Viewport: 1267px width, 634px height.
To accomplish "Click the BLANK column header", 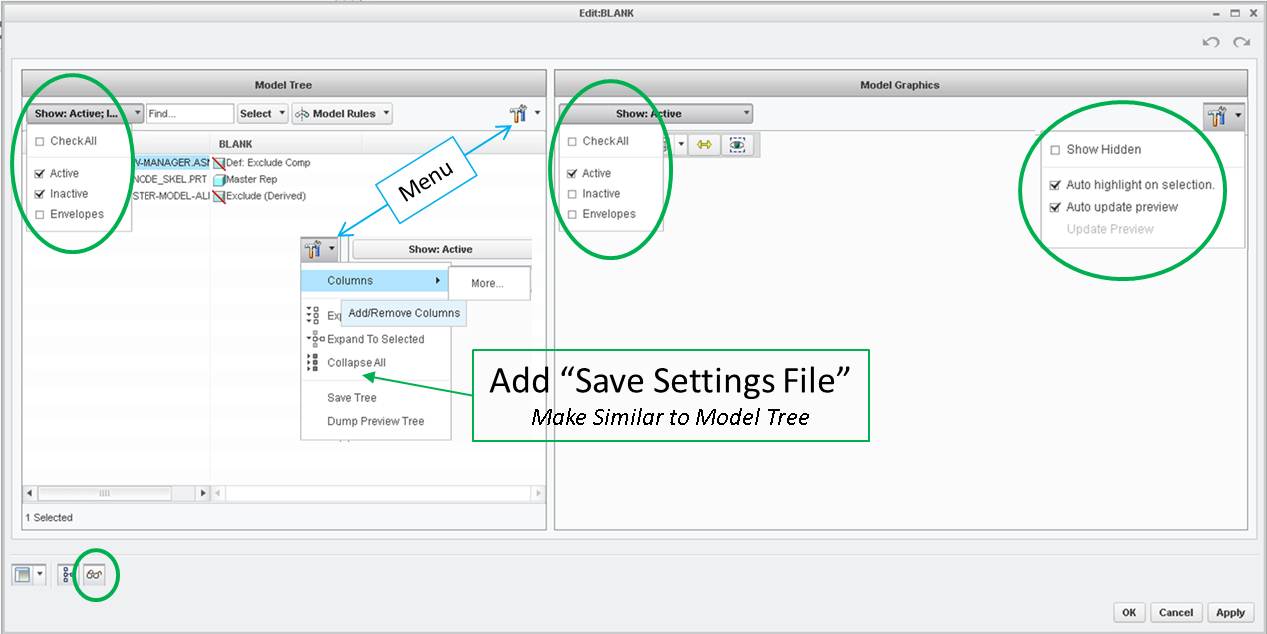I will (x=236, y=144).
